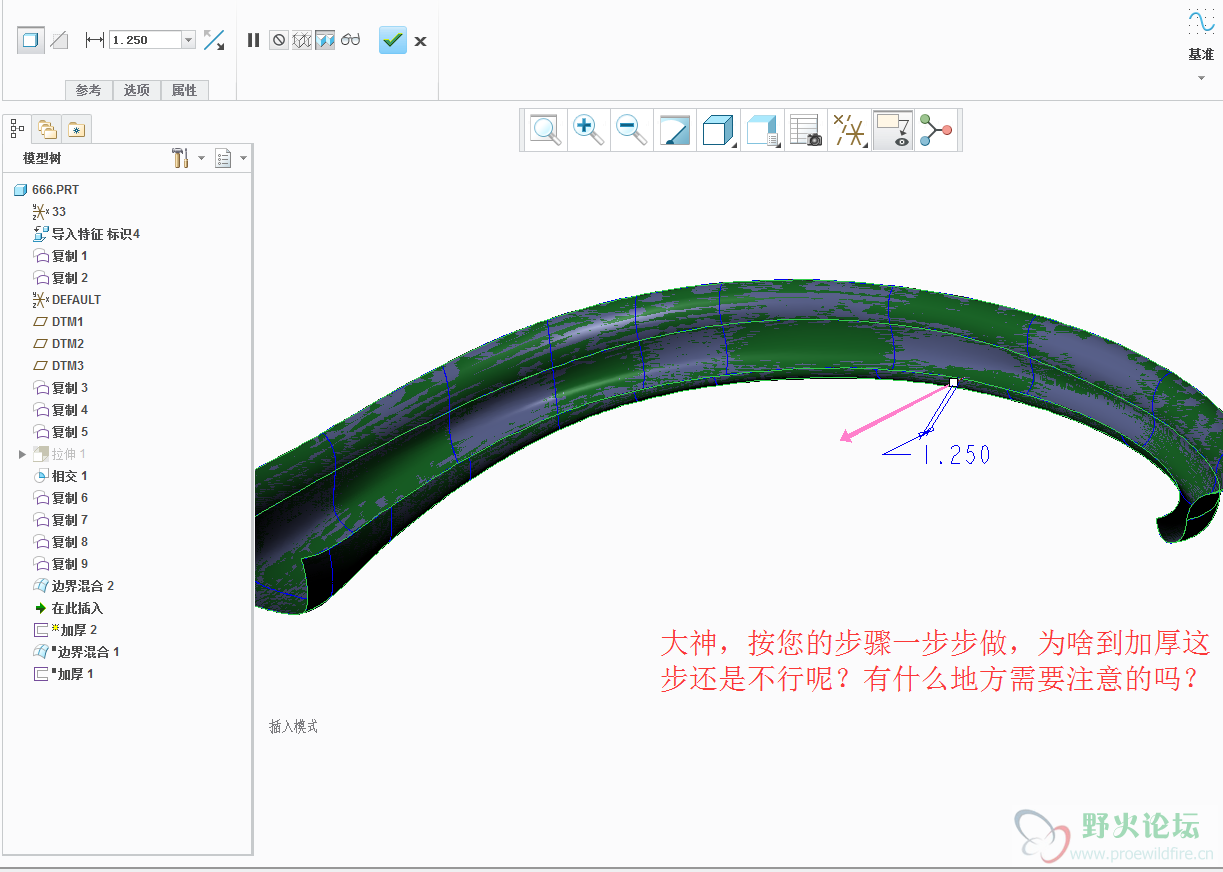Viewport: 1223px width, 872px height.
Task: Click the Repaint icon
Action: coord(674,130)
